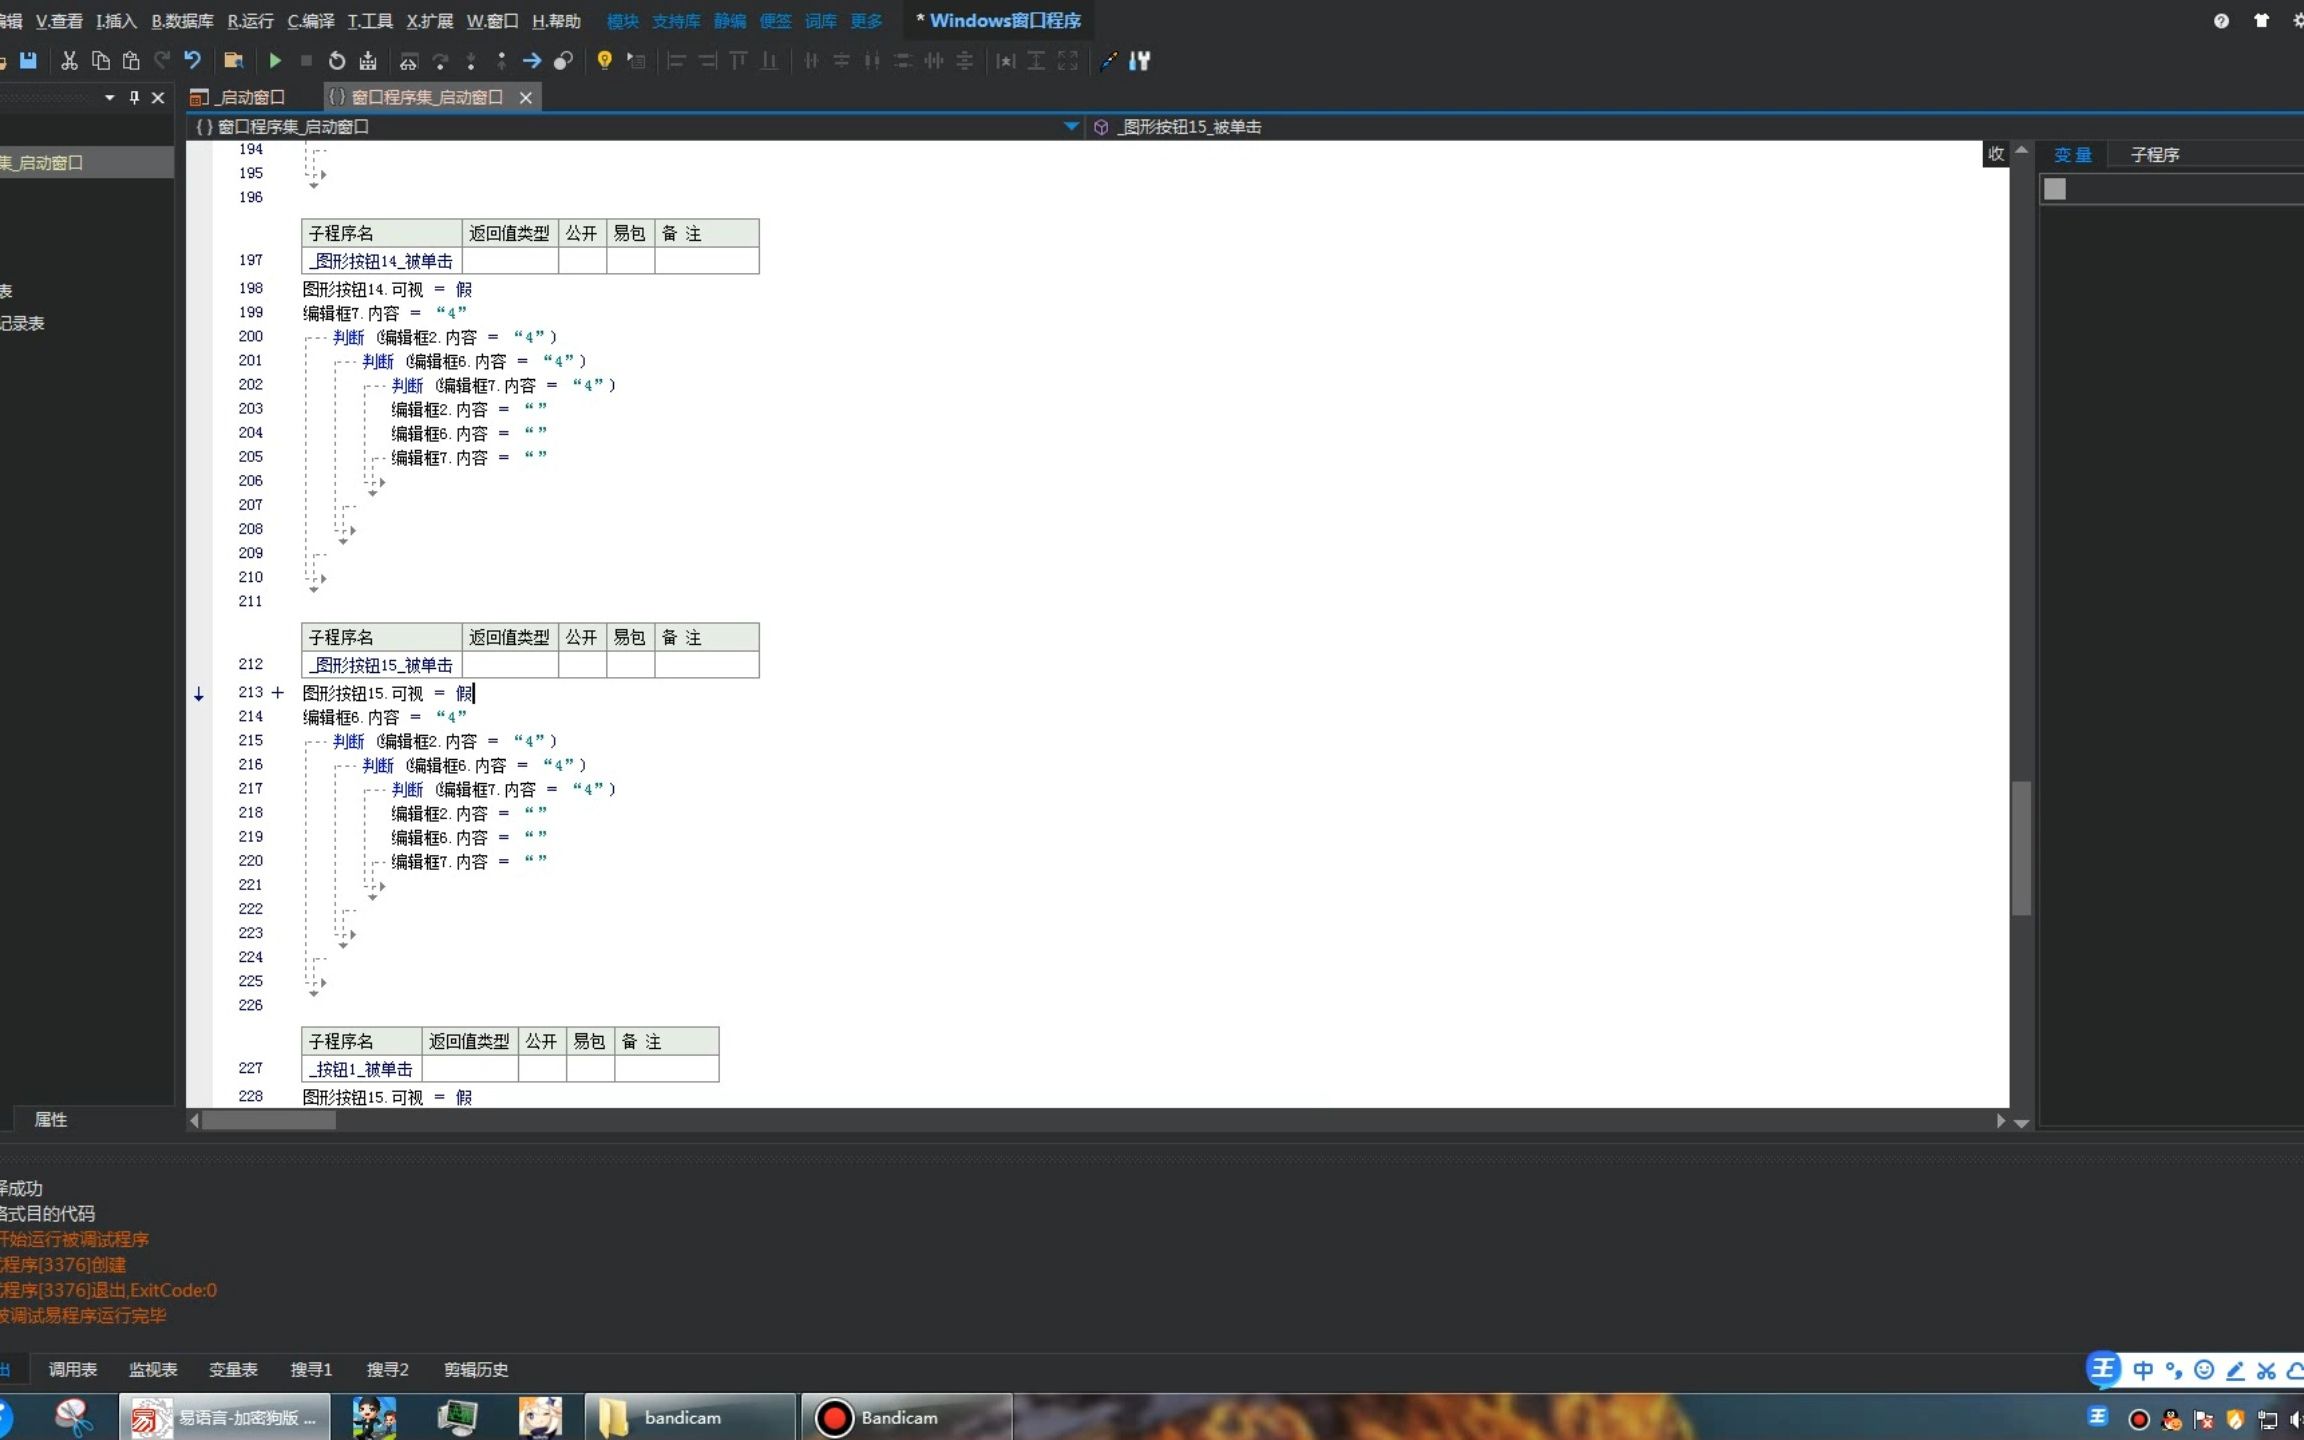Open the left panel options dropdown arrow

109,98
